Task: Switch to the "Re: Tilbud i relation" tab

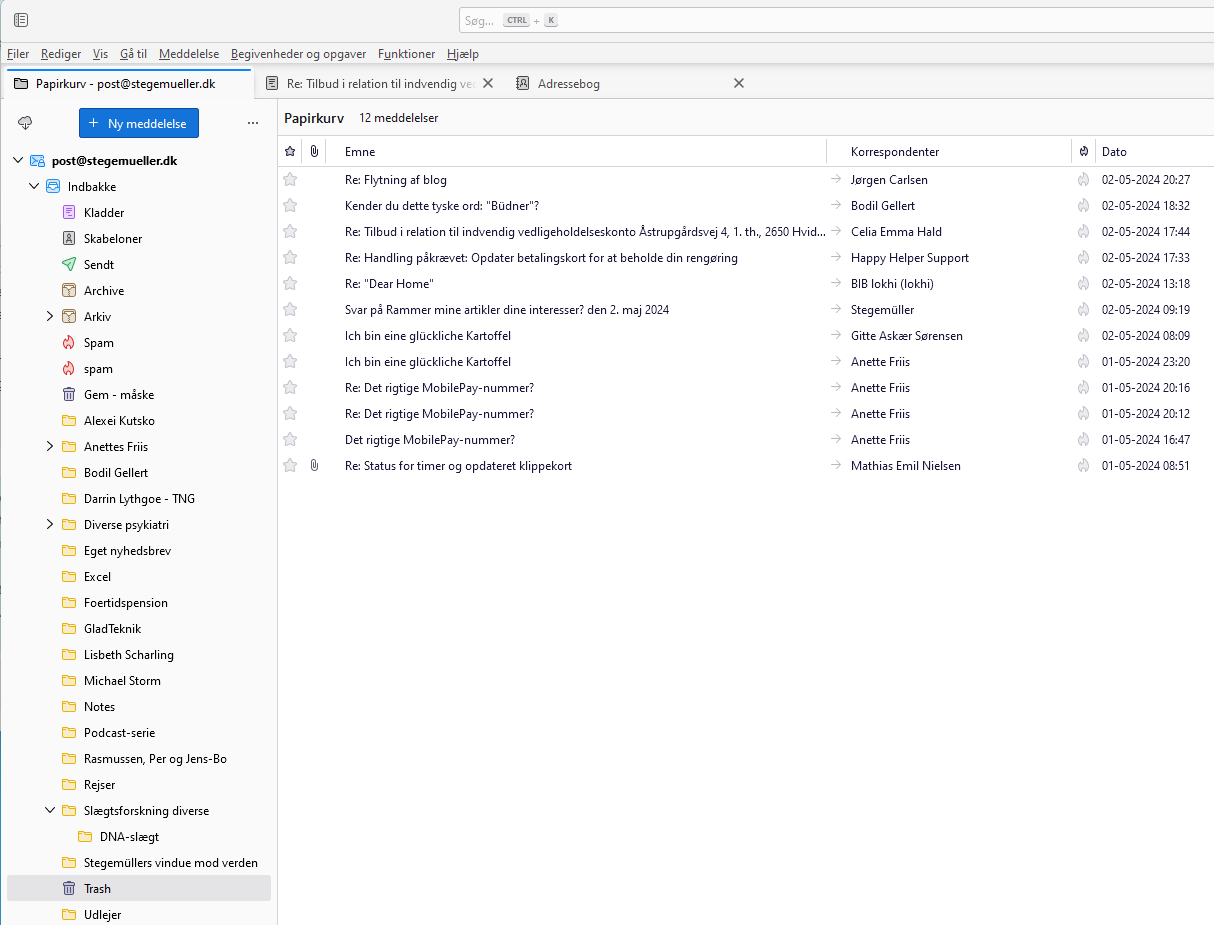Action: 380,84
